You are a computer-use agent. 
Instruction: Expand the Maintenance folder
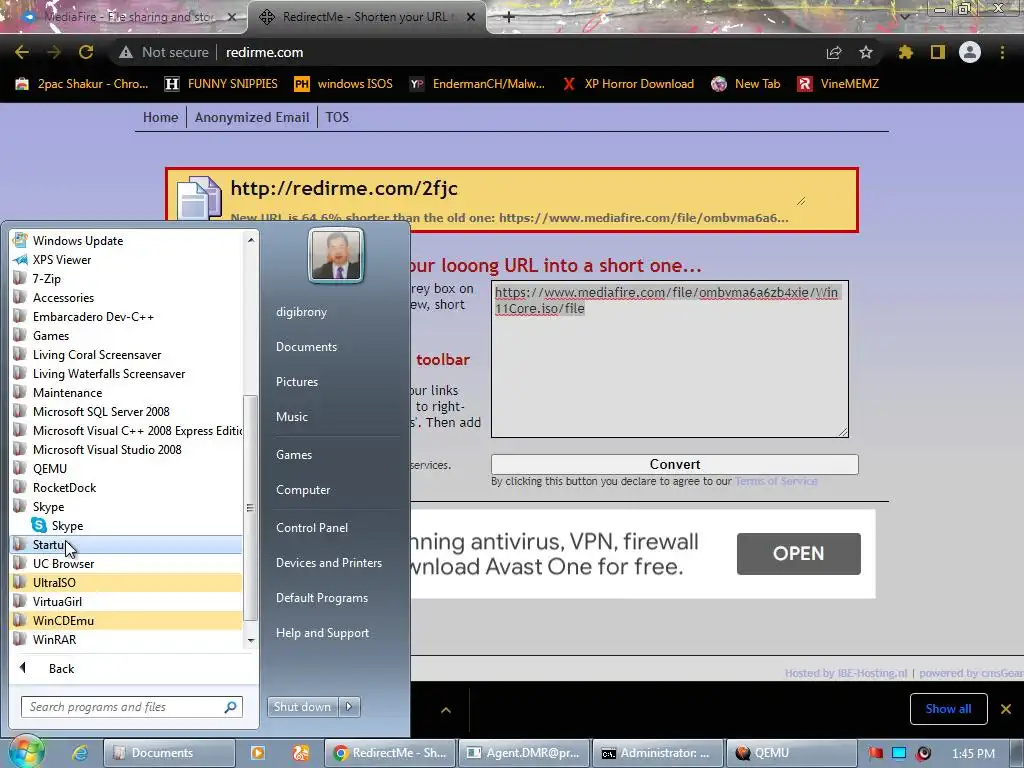(x=127, y=392)
